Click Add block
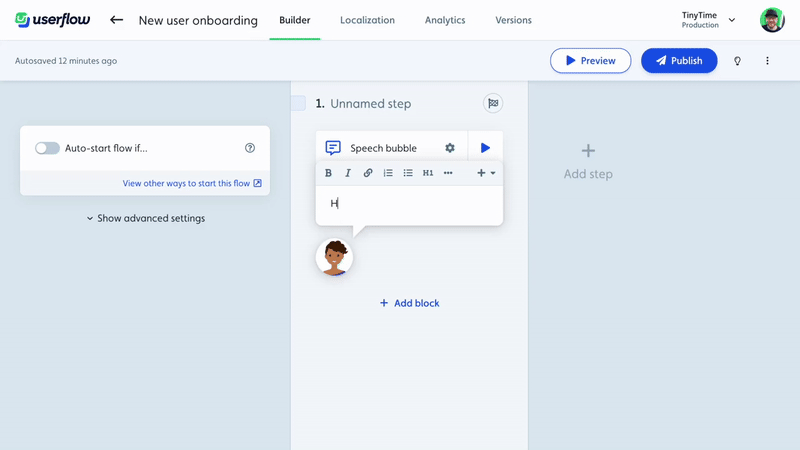Viewport: 800px width, 450px height. pyautogui.click(x=409, y=303)
